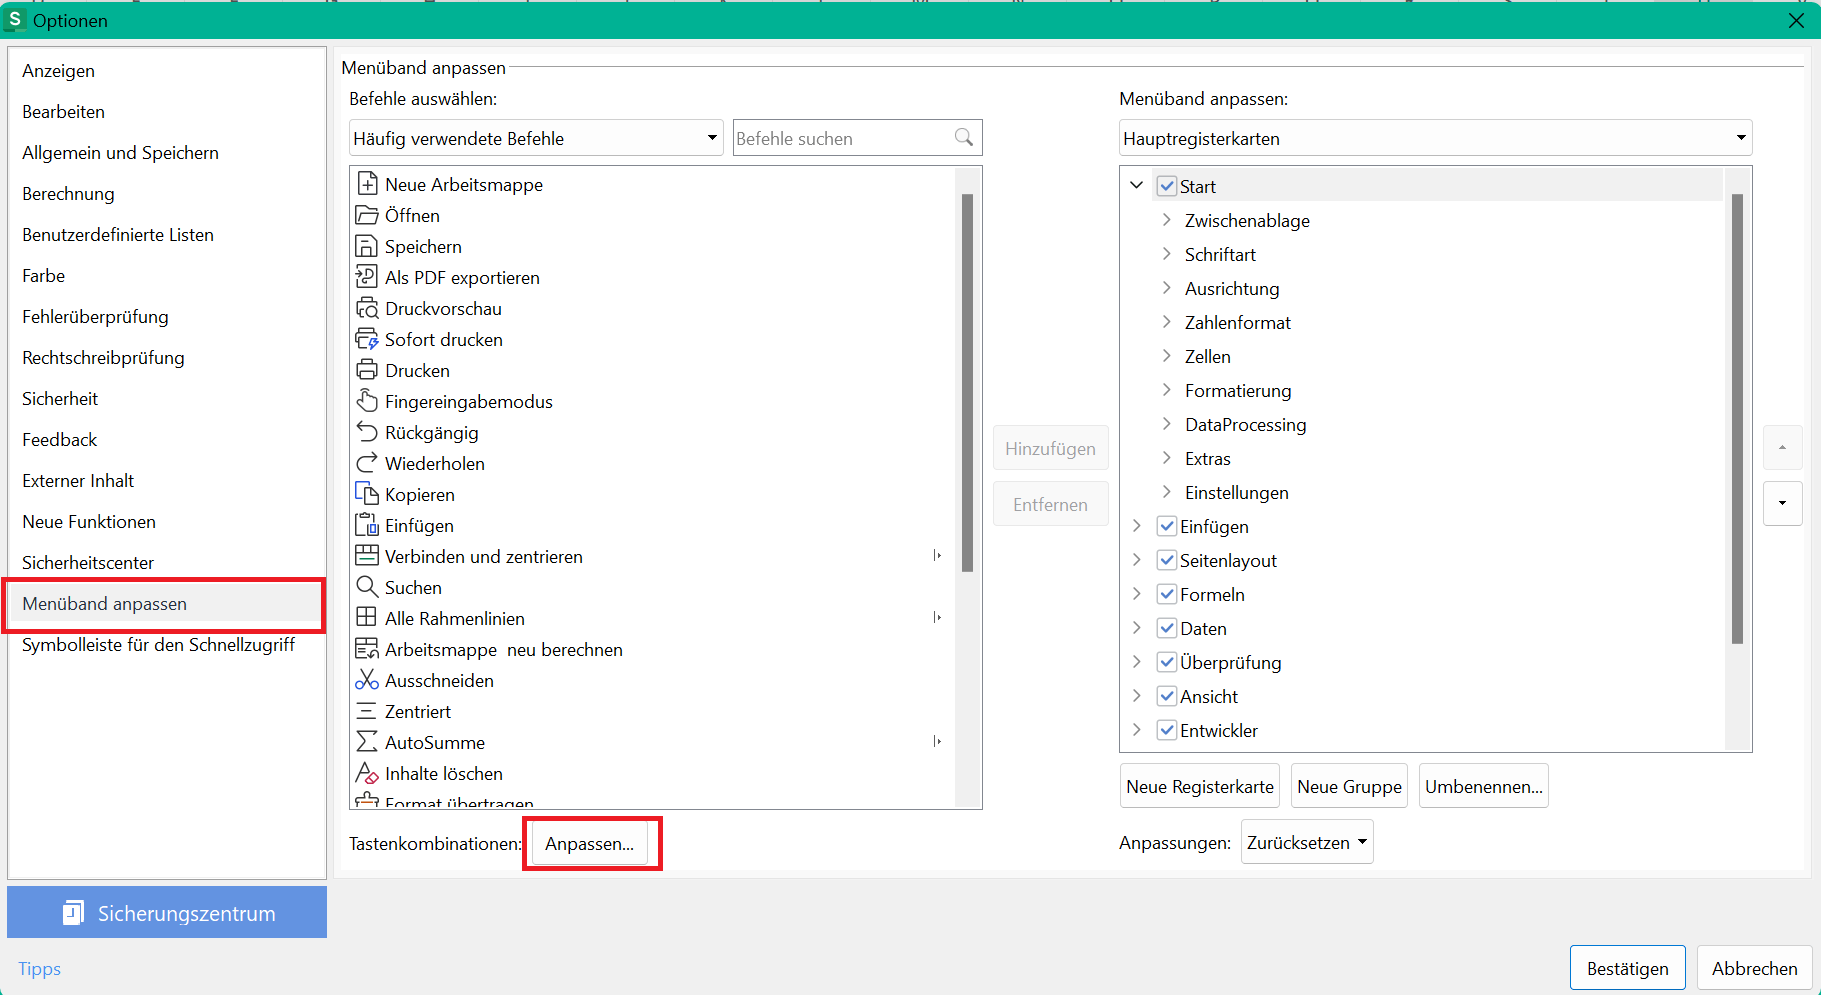Click the Neue Registerkarte button

1200,786
